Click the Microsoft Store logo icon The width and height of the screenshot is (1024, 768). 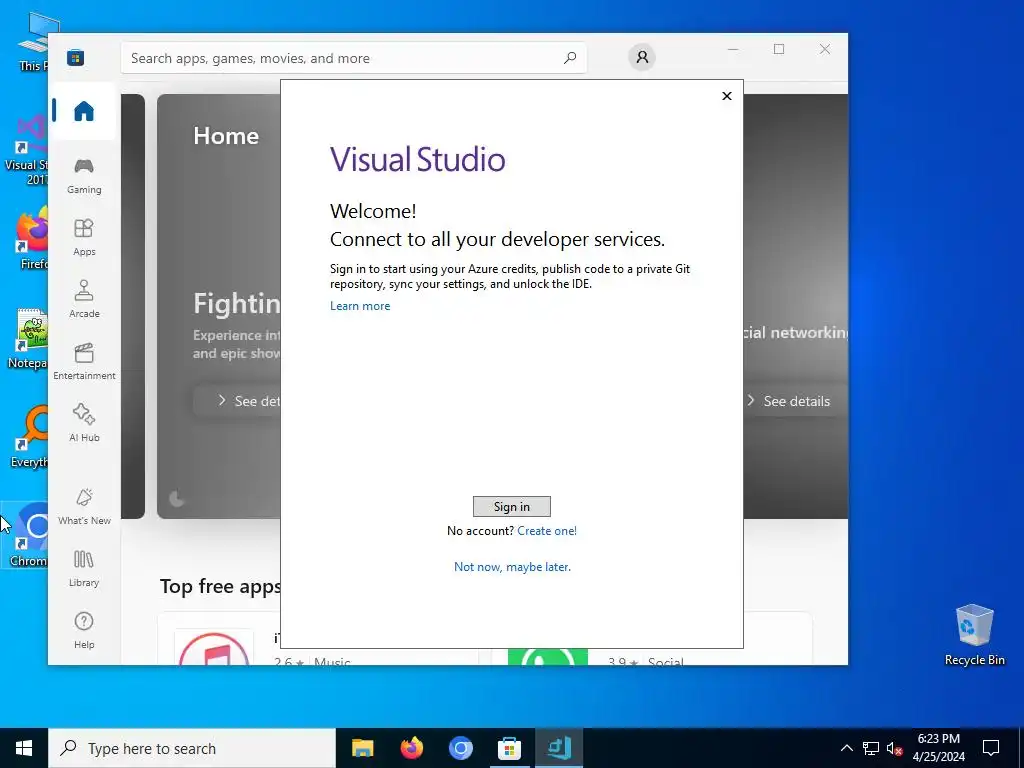[x=75, y=58]
